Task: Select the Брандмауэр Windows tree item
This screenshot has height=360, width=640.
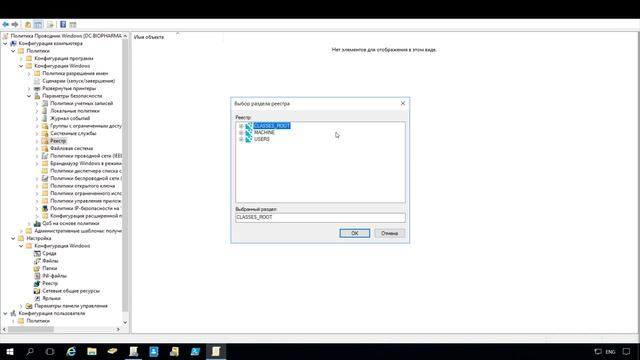Action: (86, 163)
